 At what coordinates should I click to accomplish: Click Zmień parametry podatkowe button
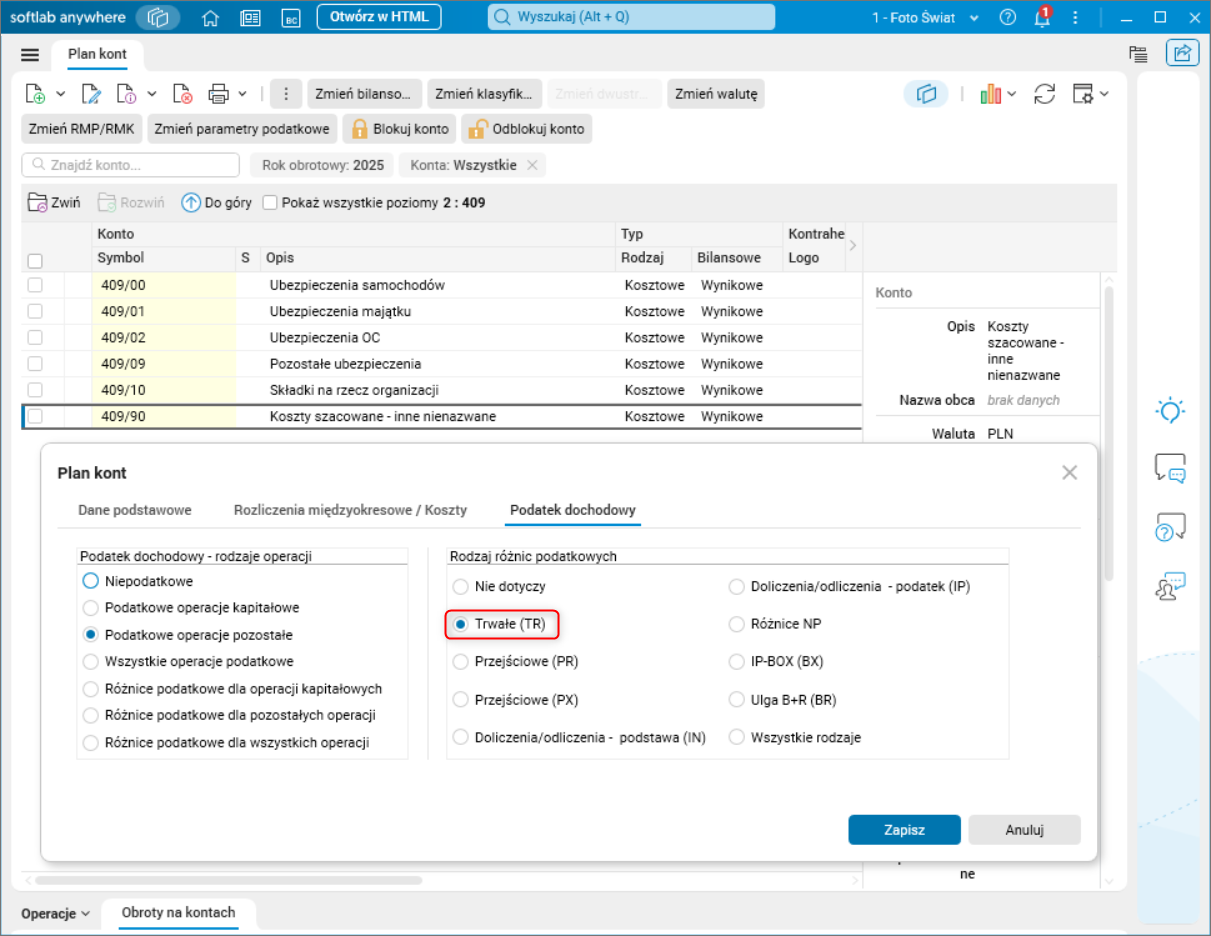pyautogui.click(x=242, y=129)
